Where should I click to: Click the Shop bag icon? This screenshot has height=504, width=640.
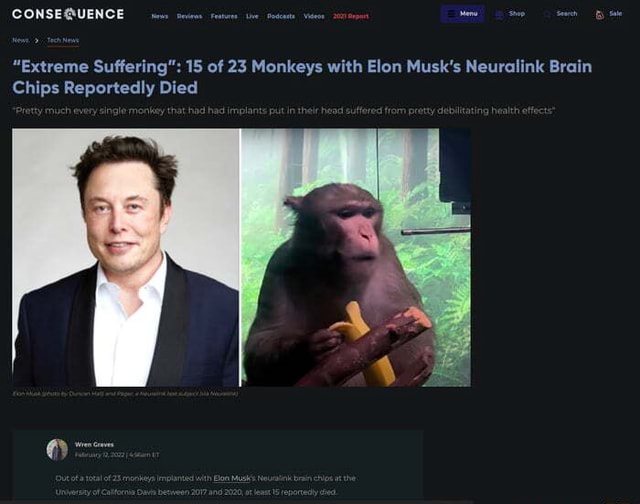[x=499, y=15]
